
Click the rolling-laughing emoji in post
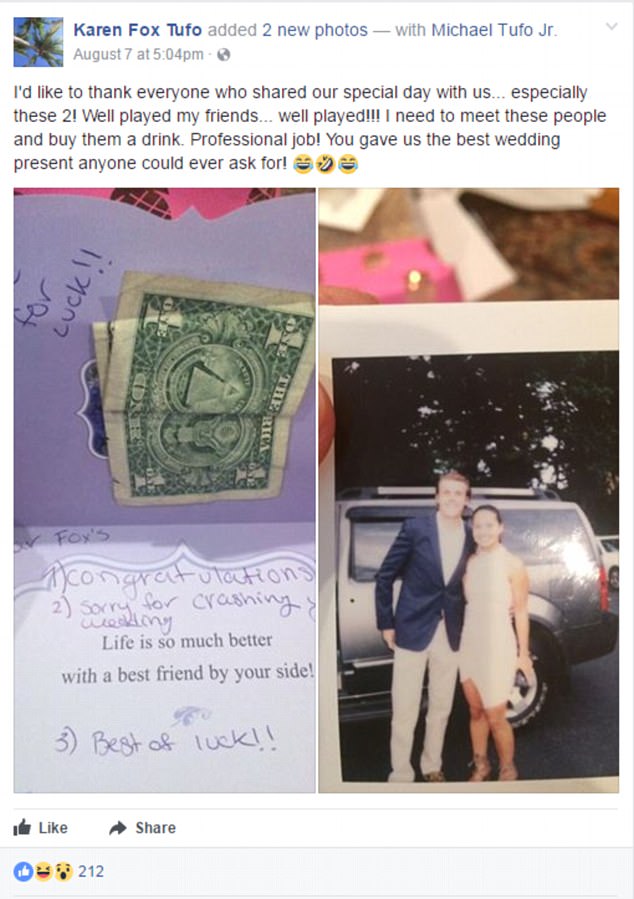click(325, 165)
